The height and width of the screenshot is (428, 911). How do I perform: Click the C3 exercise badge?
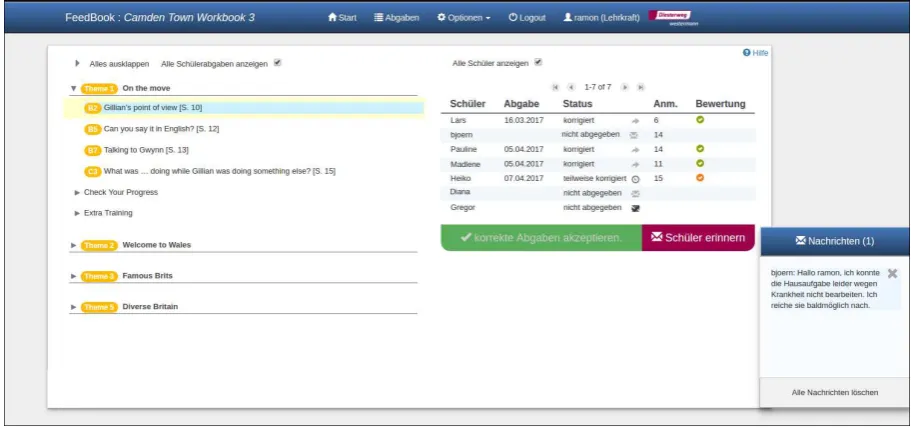(93, 172)
